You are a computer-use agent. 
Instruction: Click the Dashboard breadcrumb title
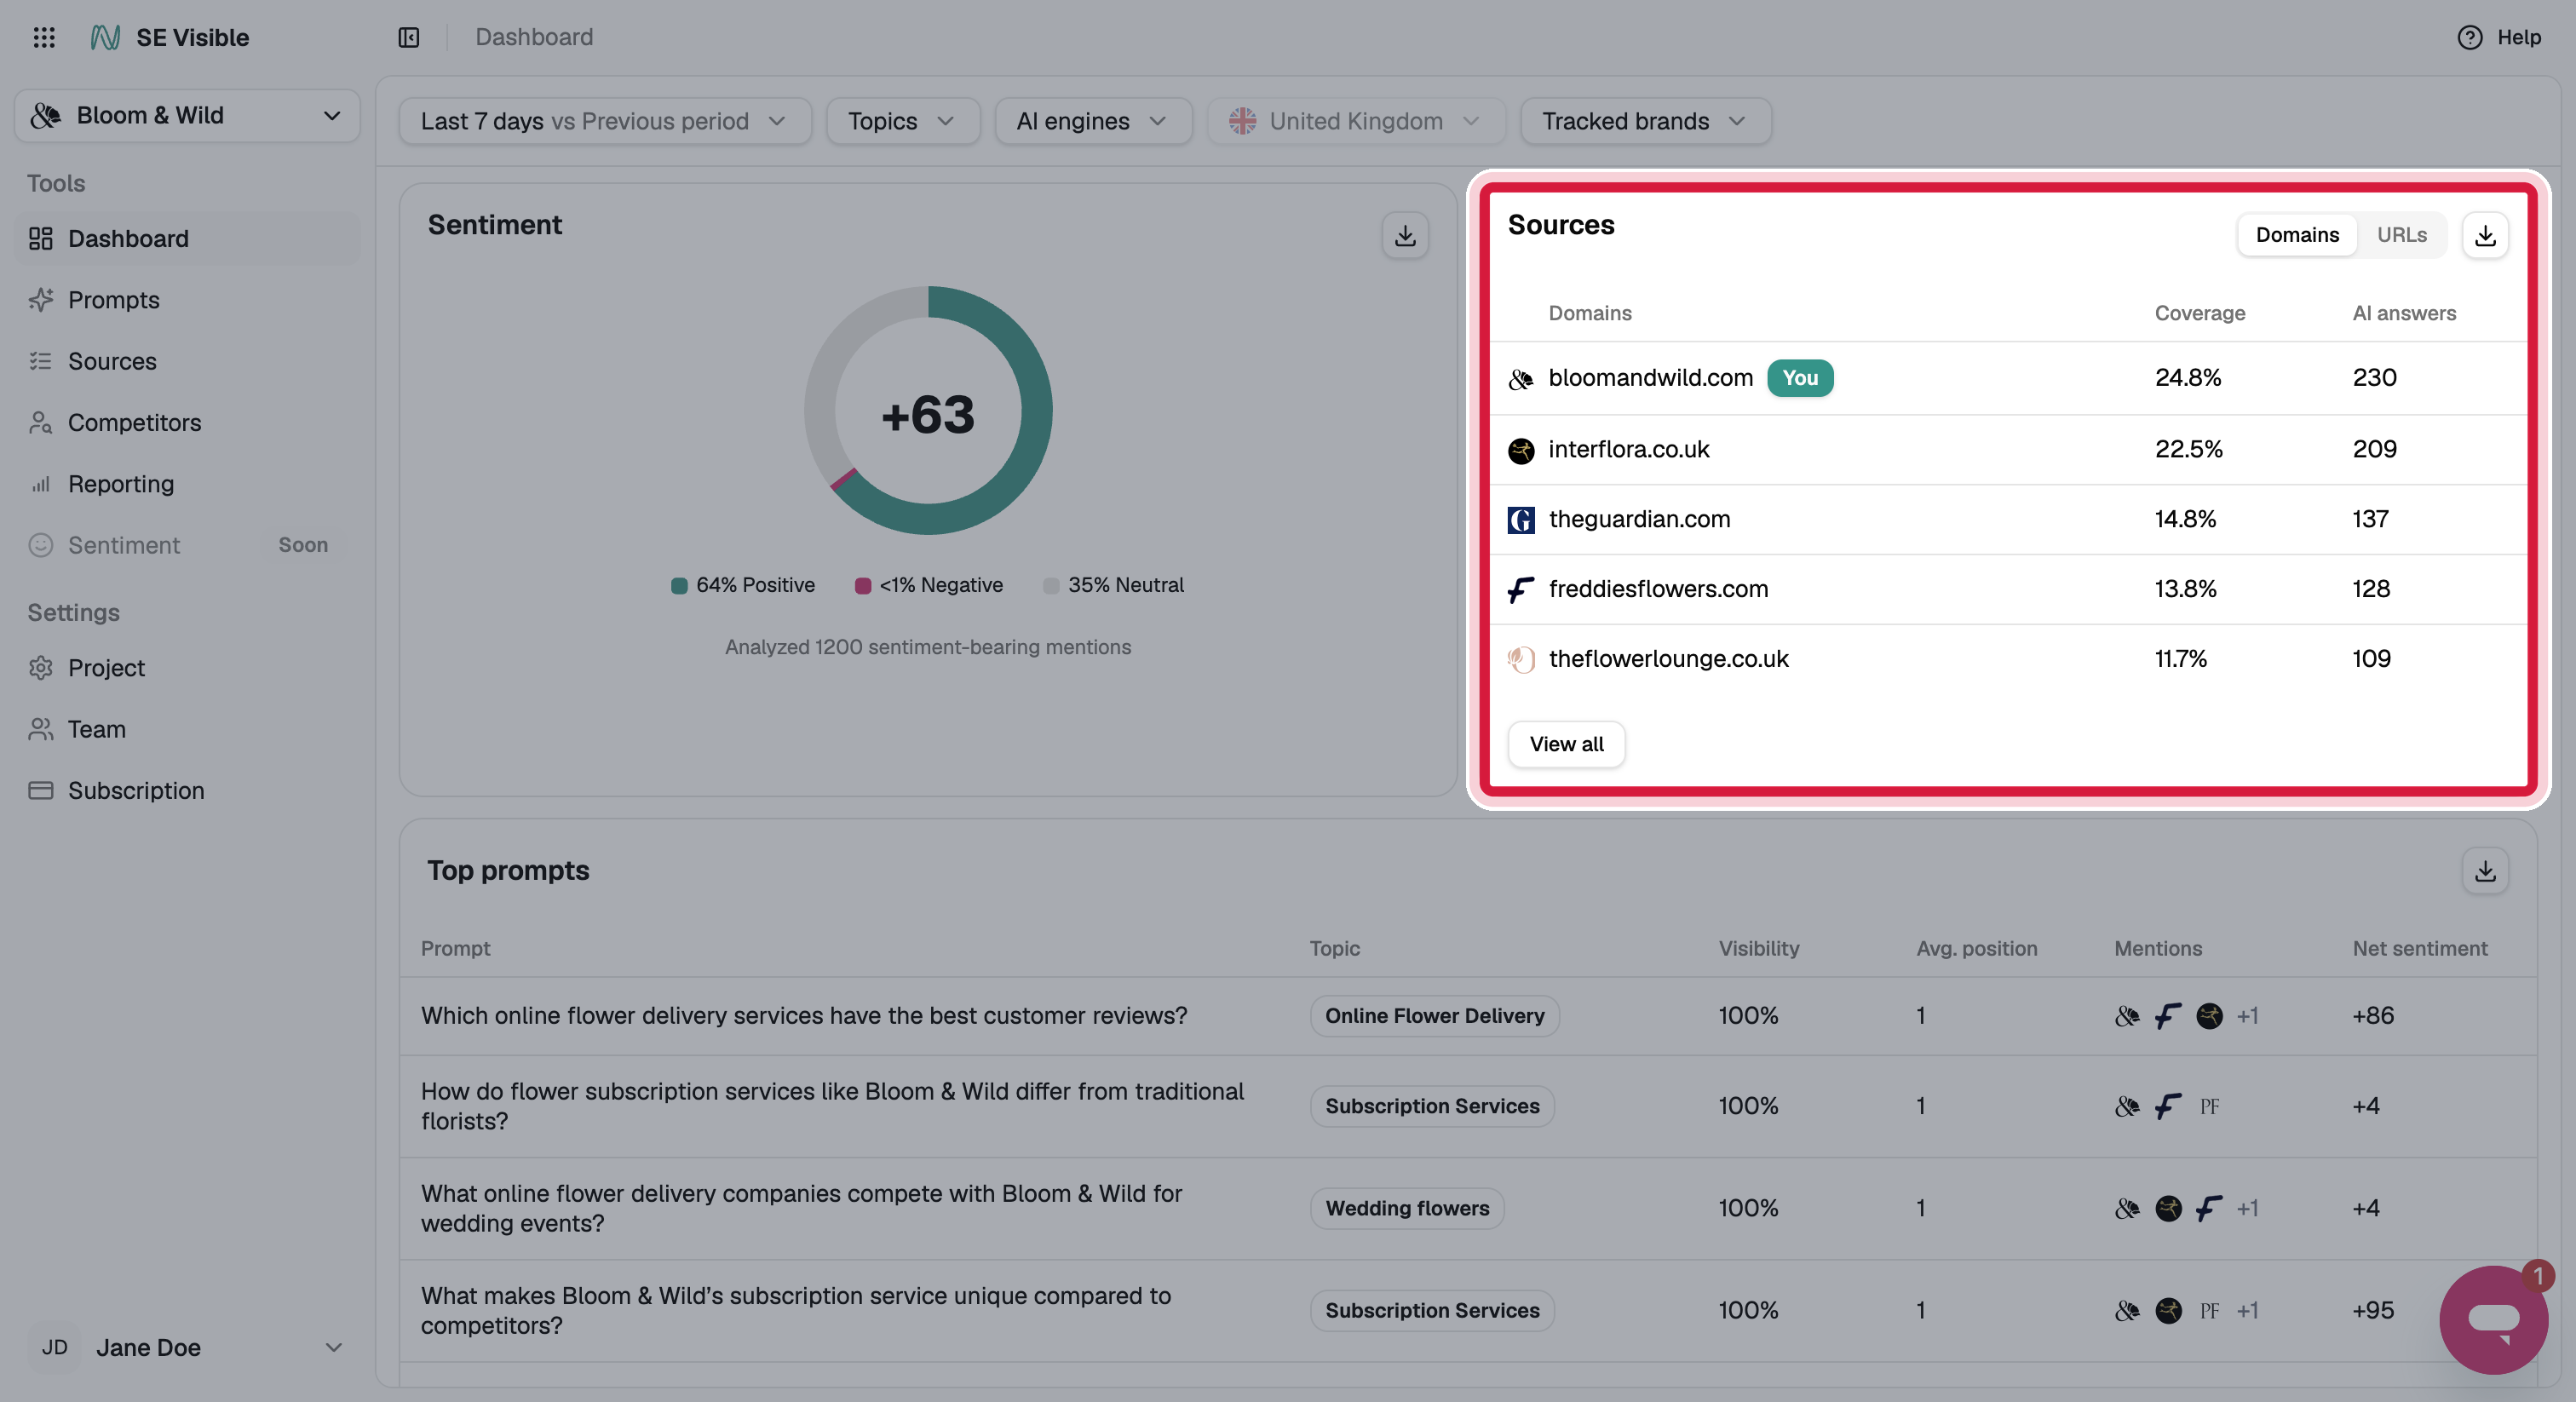coord(534,37)
